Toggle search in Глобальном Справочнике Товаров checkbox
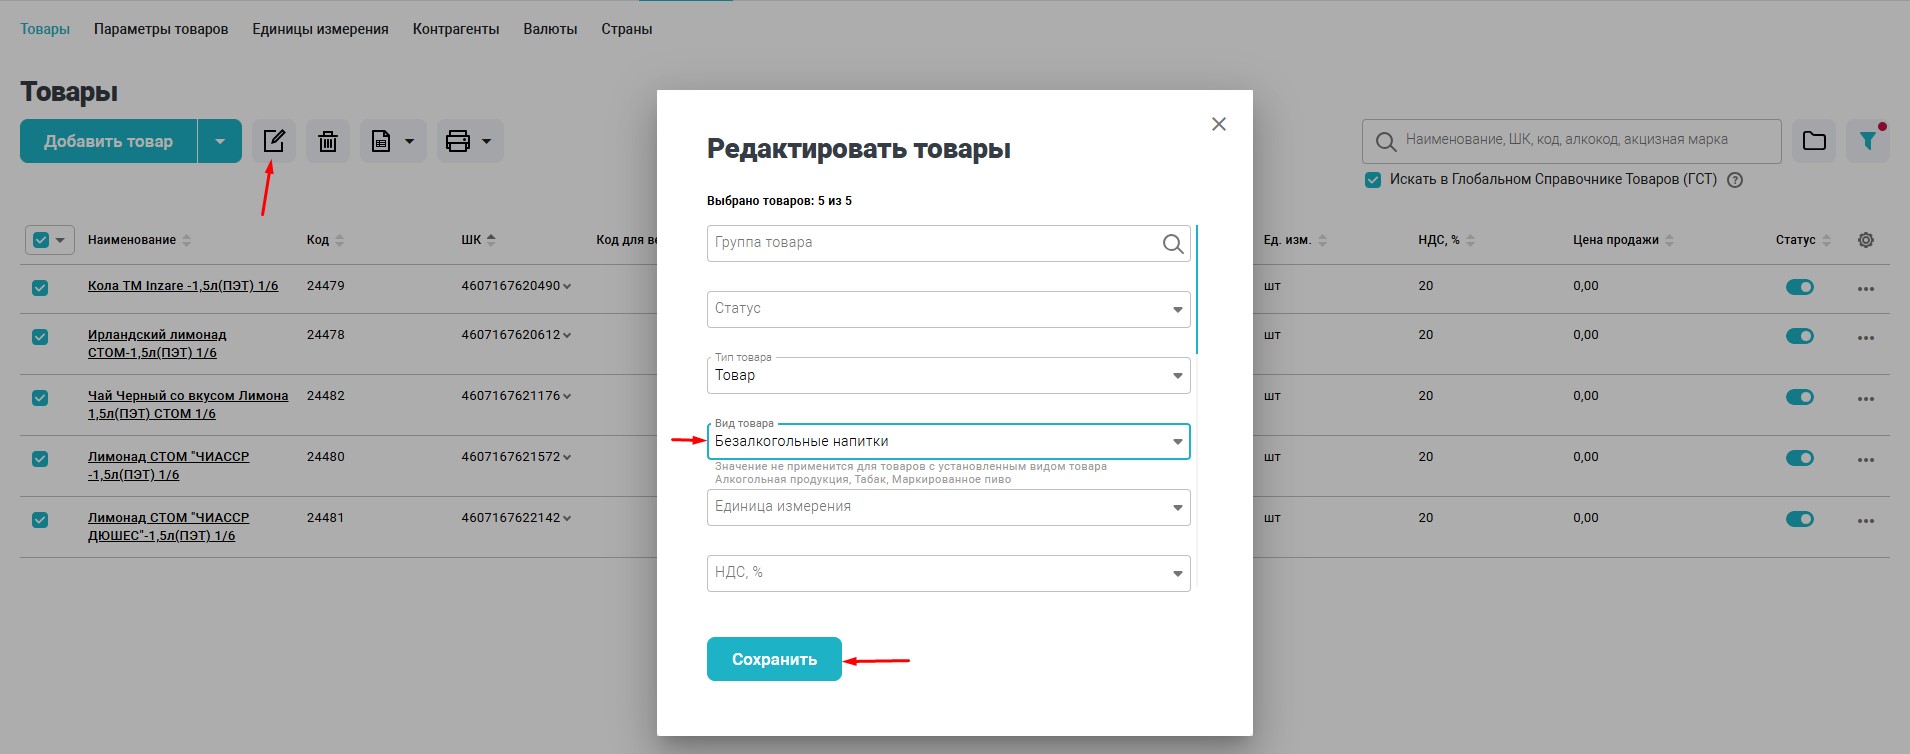This screenshot has height=754, width=1910. (x=1373, y=180)
